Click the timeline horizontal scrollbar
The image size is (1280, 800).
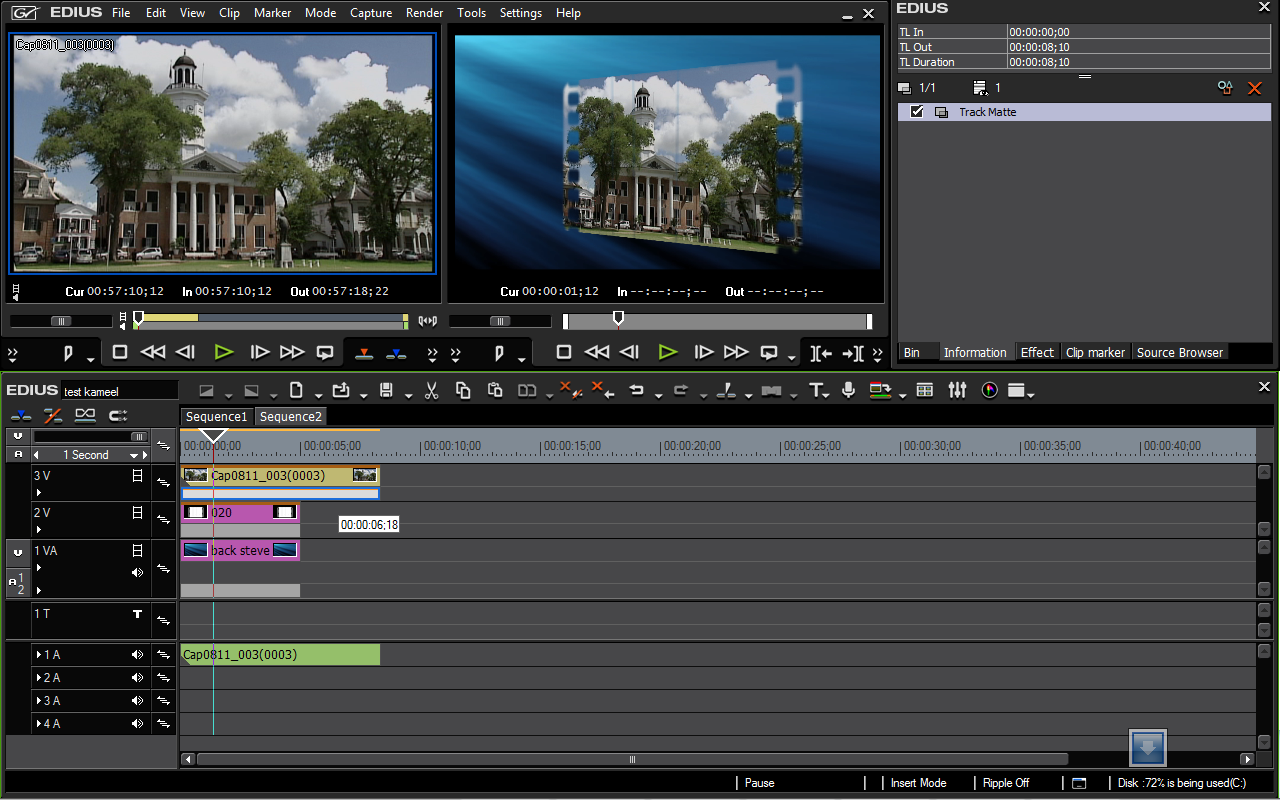632,759
